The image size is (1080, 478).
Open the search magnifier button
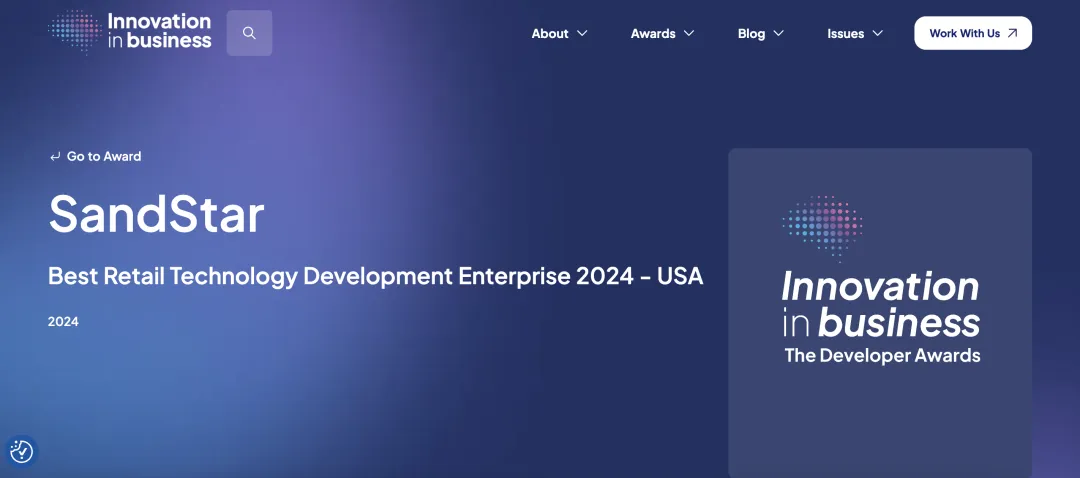[249, 33]
